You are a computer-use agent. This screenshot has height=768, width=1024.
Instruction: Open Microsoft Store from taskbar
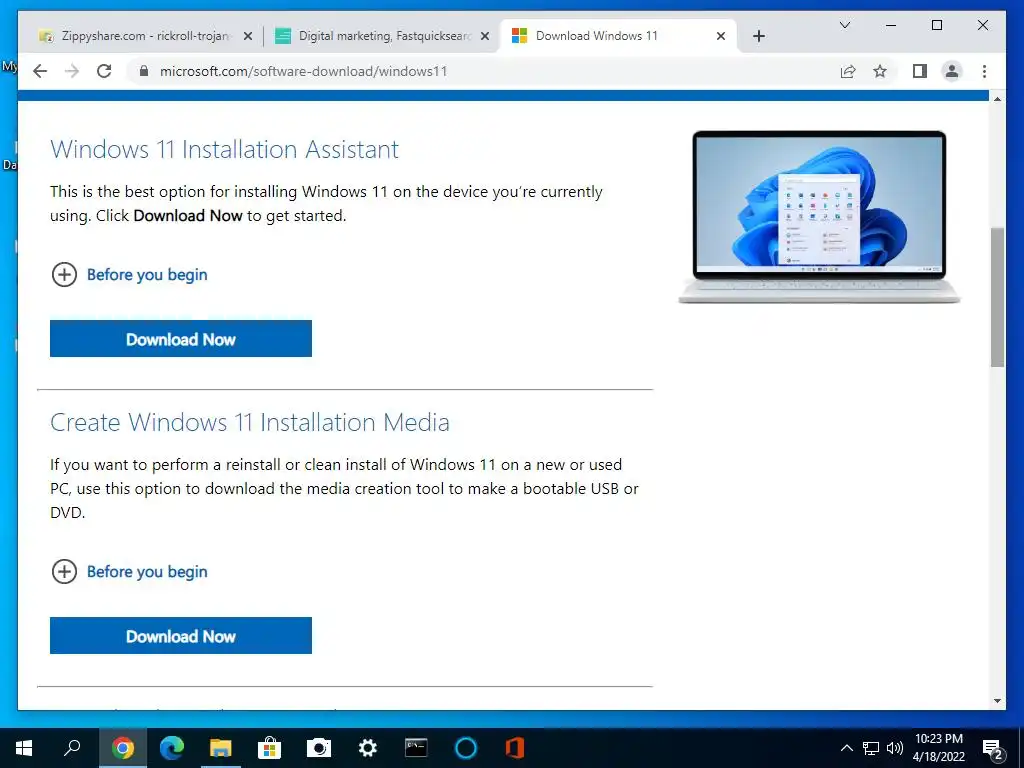(x=269, y=748)
